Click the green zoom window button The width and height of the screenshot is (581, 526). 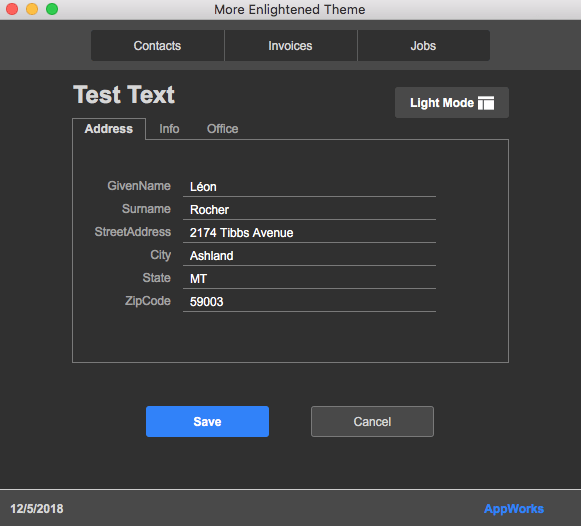click(x=52, y=9)
